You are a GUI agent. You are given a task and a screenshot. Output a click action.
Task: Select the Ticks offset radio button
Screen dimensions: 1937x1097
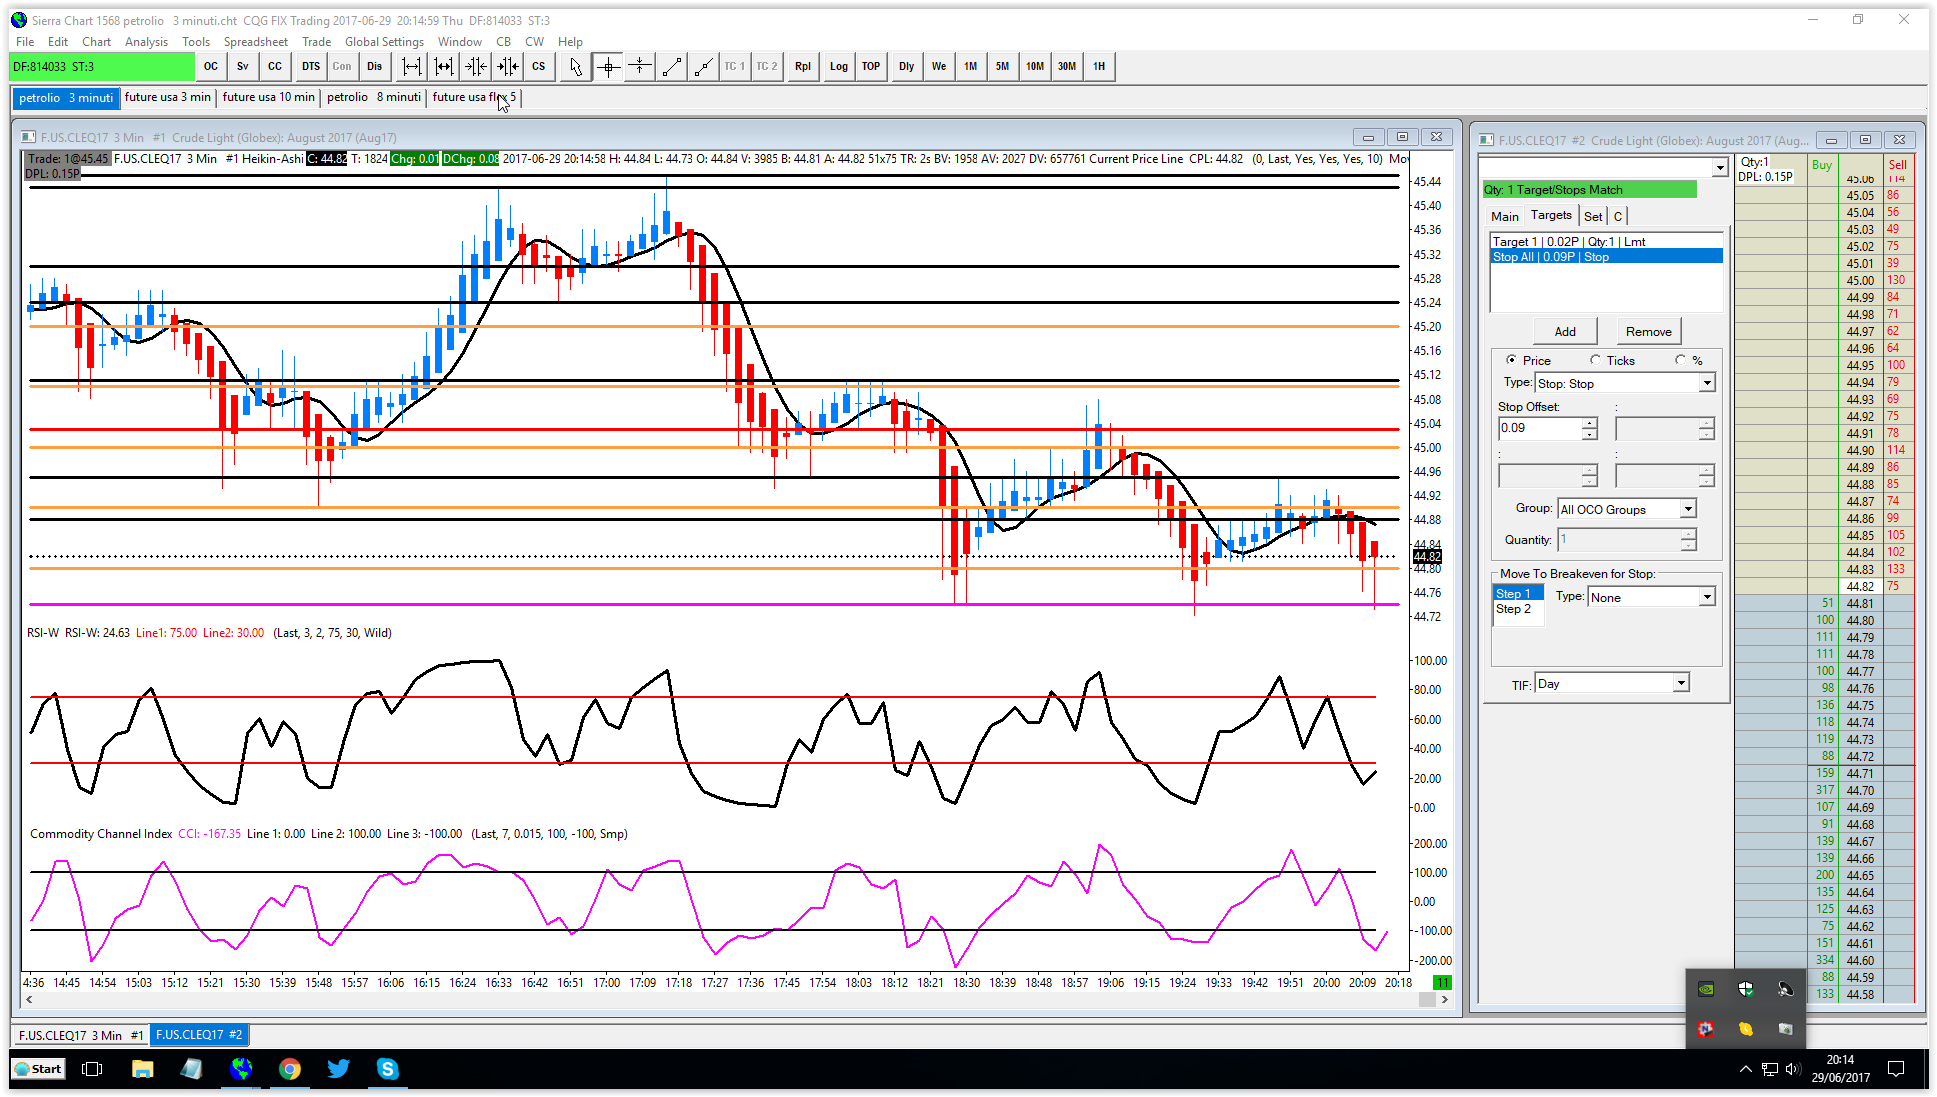(x=1595, y=360)
